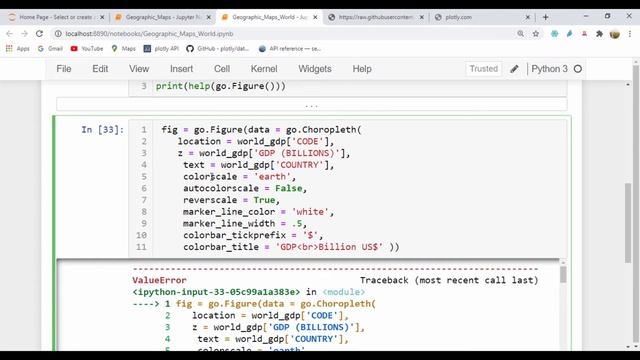
Task: Reload the page with the refresh icon
Action: 39,34
